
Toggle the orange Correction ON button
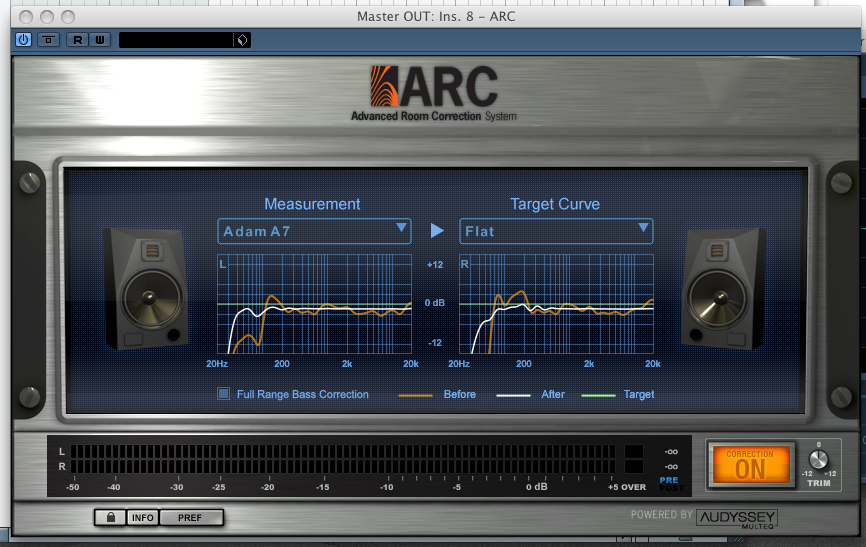(x=751, y=465)
